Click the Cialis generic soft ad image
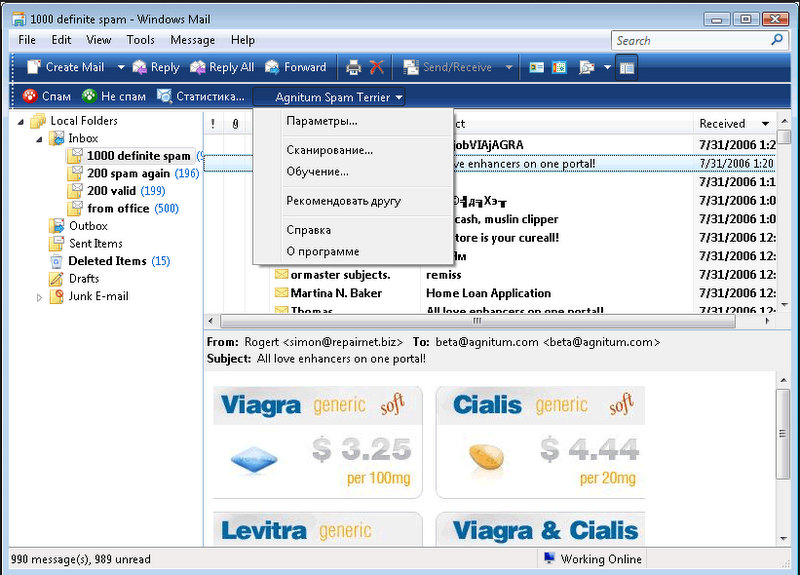800x575 pixels. [541, 442]
